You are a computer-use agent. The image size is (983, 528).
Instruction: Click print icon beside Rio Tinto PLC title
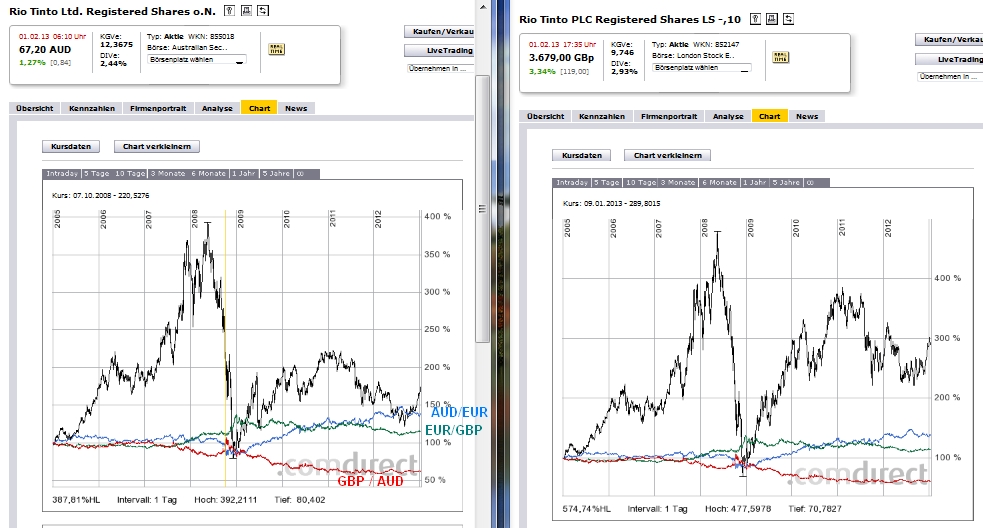pyautogui.click(x=772, y=19)
